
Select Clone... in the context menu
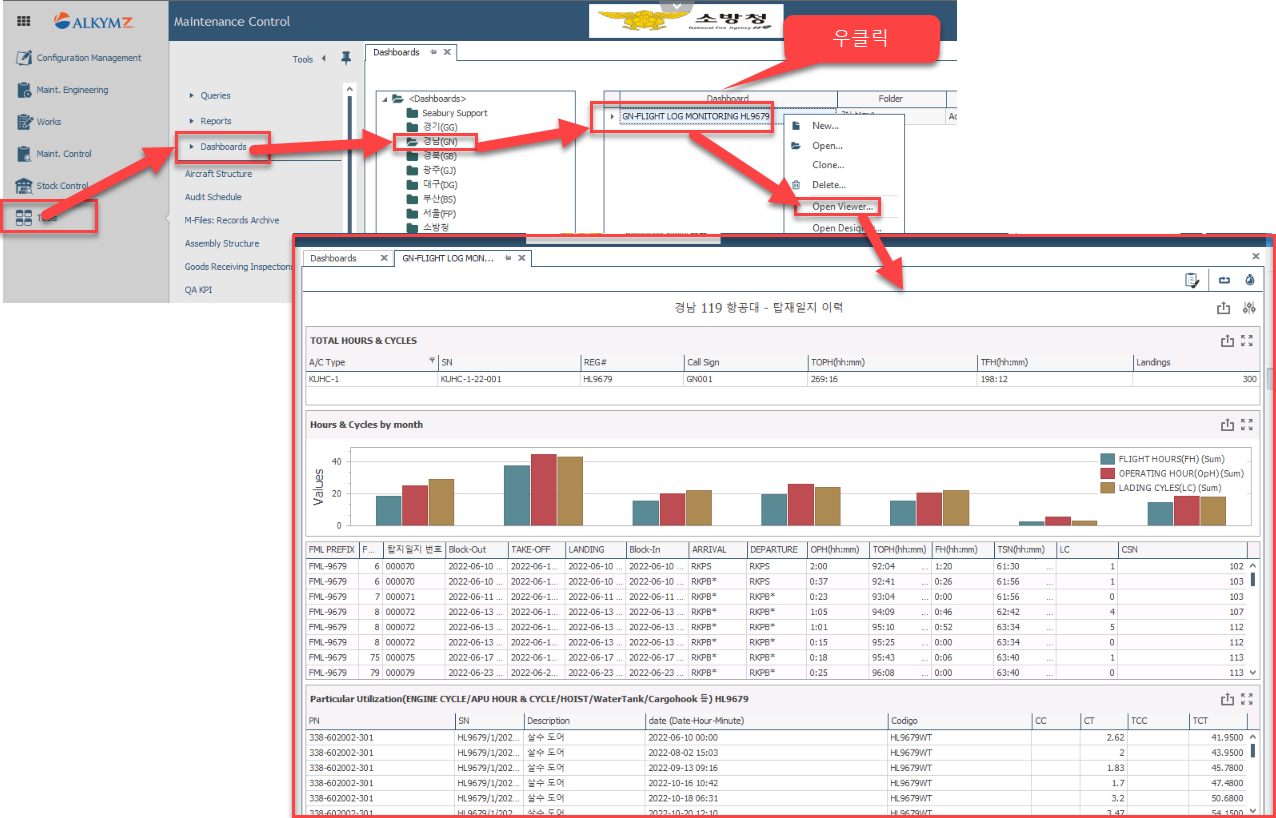point(827,165)
